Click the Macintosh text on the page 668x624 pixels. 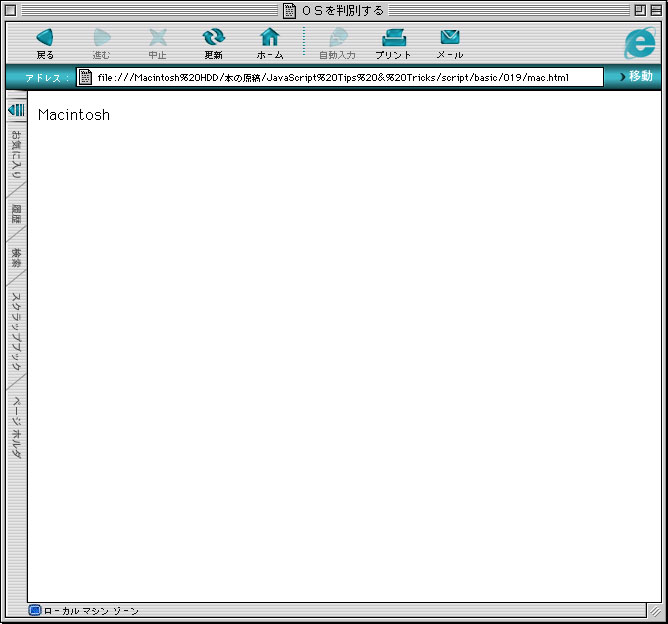pyautogui.click(x=74, y=115)
